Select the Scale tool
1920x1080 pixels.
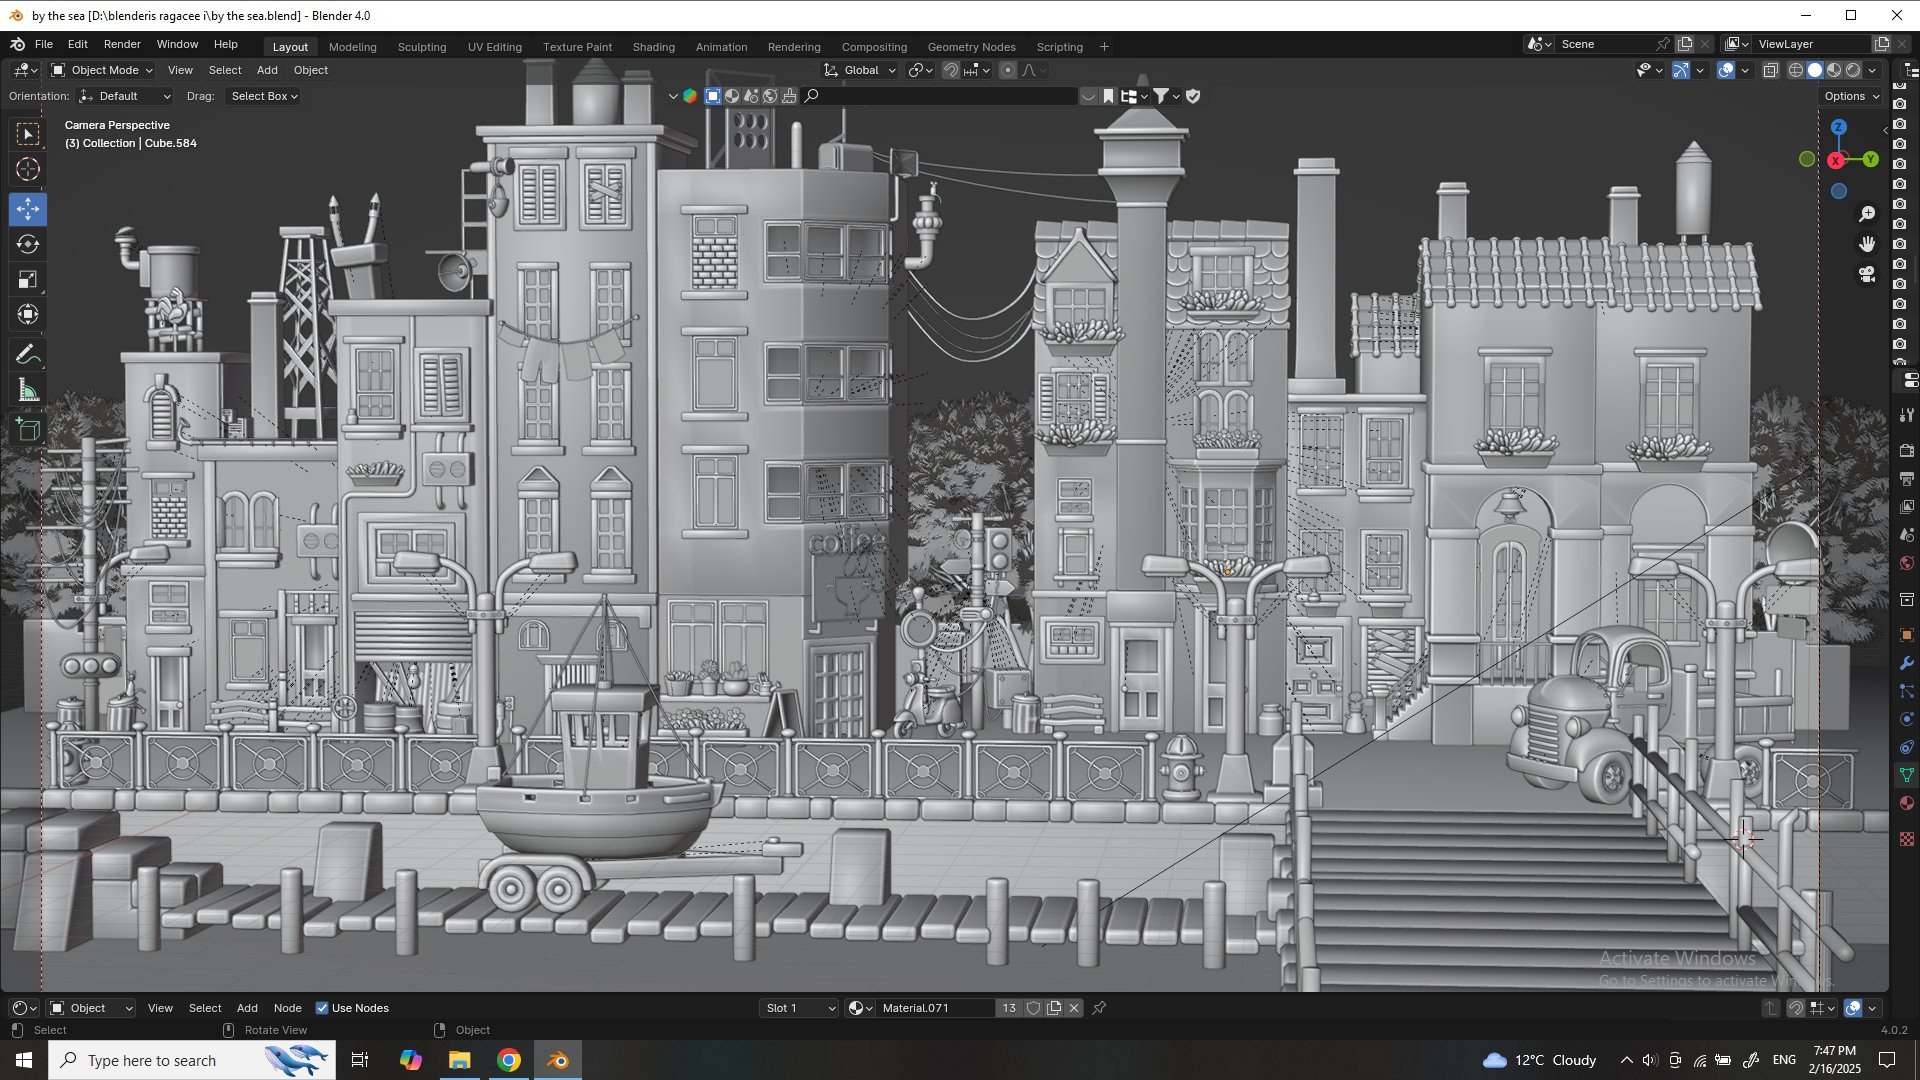point(28,279)
